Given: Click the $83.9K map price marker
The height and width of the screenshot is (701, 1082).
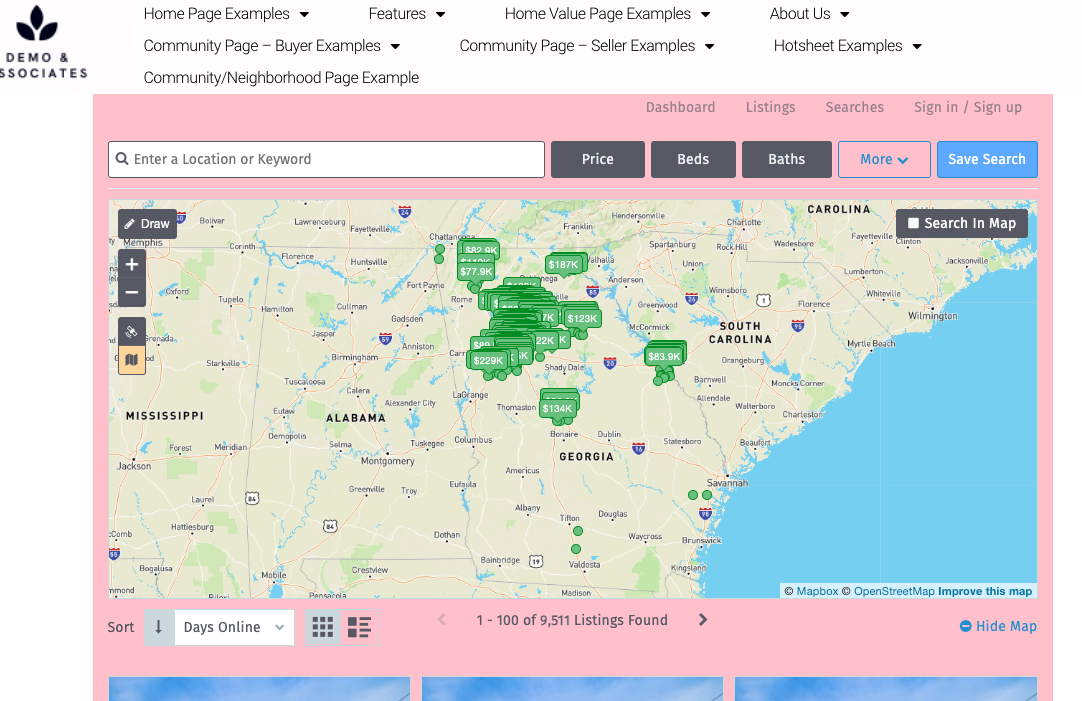Looking at the screenshot, I should tap(664, 357).
